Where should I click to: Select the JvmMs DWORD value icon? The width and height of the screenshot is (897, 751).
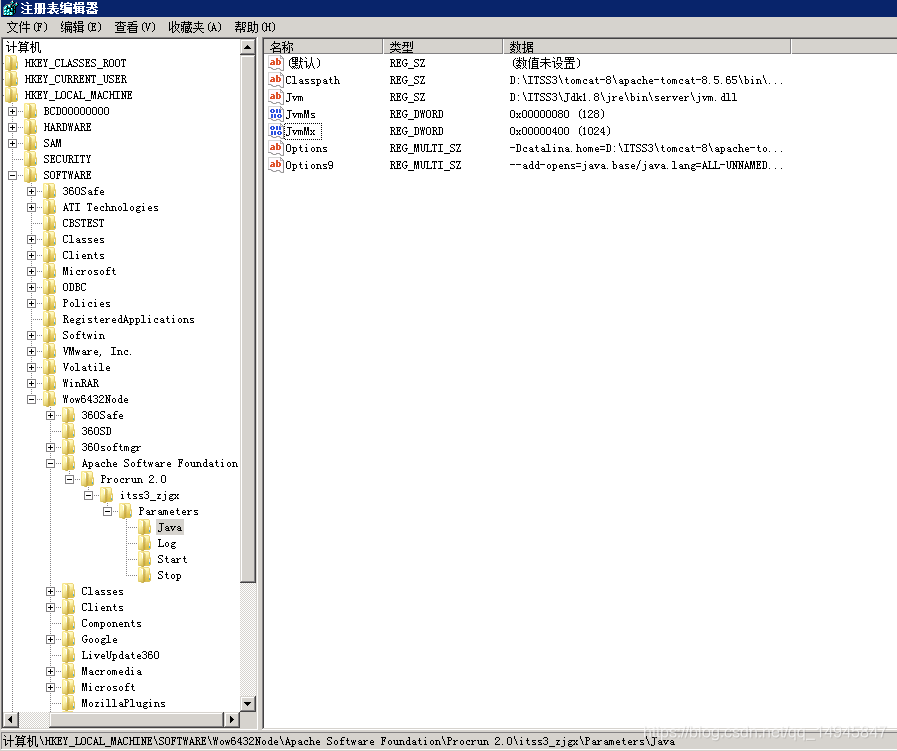point(276,114)
